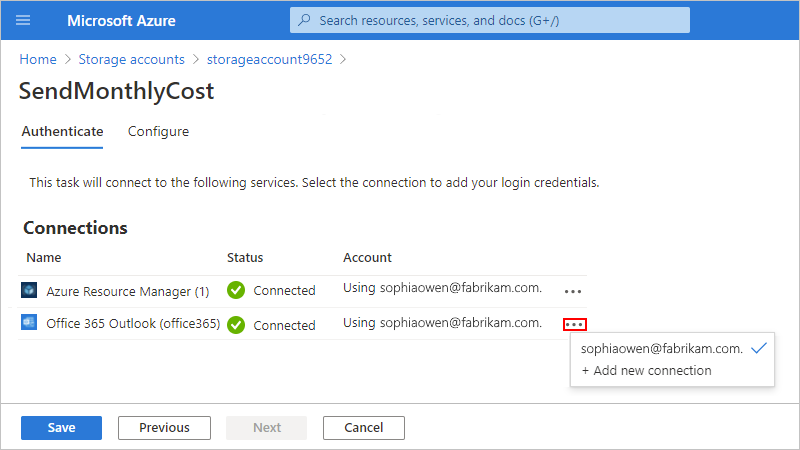Select Office 365 Outlook (office365) connection name

tap(133, 323)
